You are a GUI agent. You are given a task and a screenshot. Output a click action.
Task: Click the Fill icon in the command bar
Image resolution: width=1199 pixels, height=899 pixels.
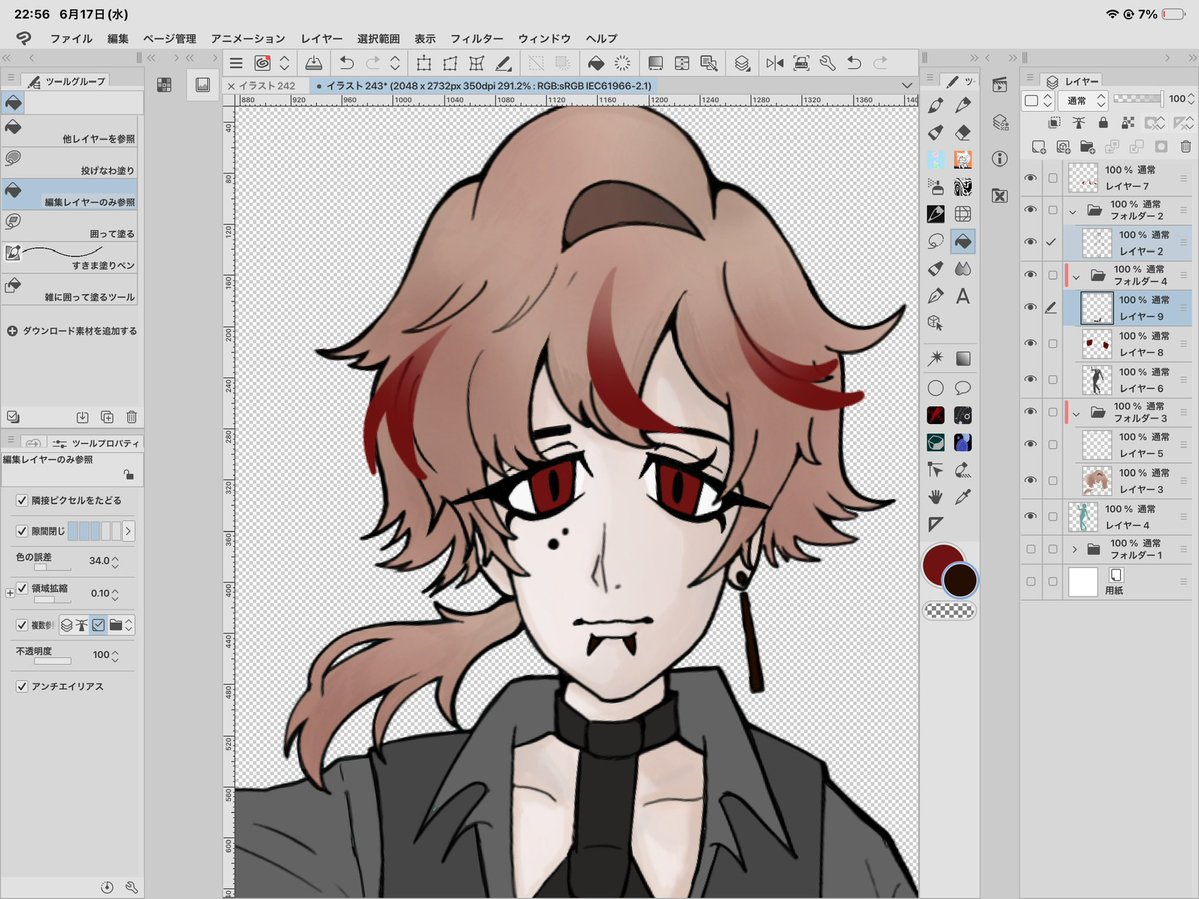click(596, 63)
